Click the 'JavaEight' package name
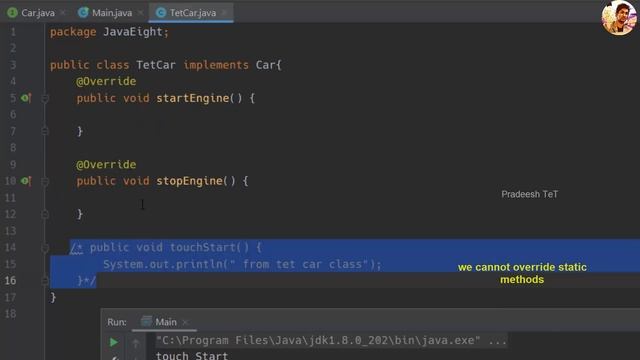Image resolution: width=640 pixels, height=360 pixels. coord(133,32)
